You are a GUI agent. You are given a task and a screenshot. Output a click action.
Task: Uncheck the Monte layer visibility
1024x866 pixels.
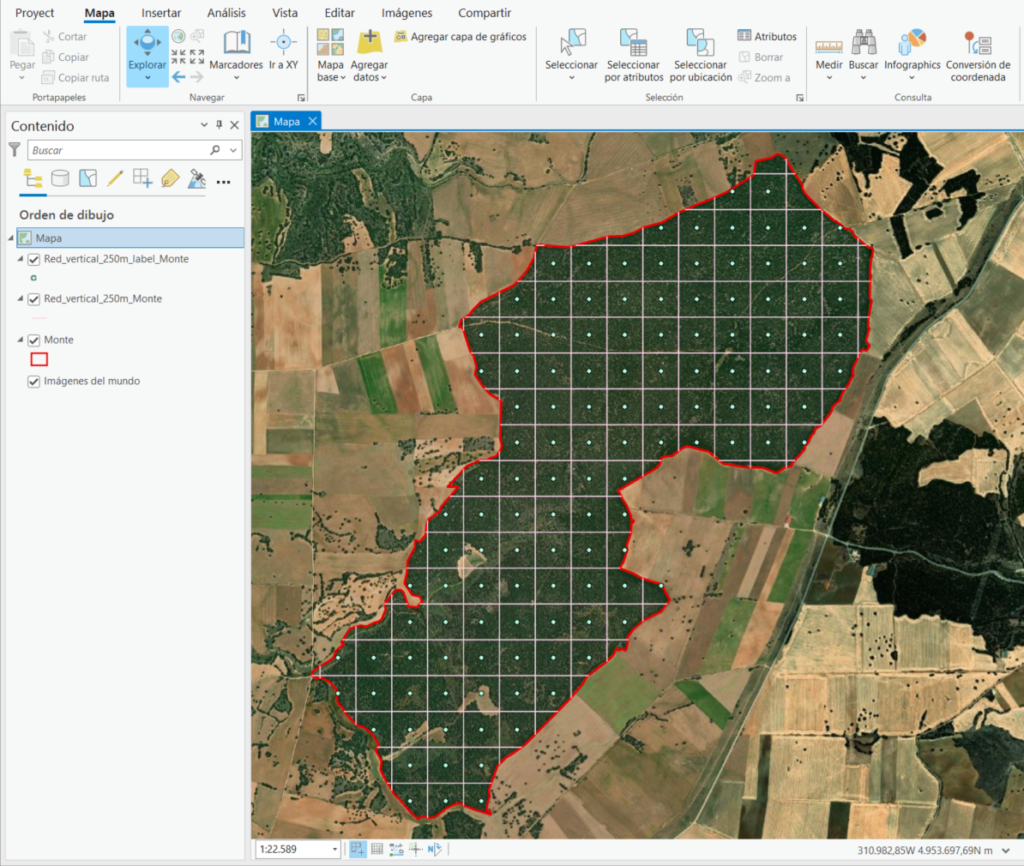click(x=35, y=339)
